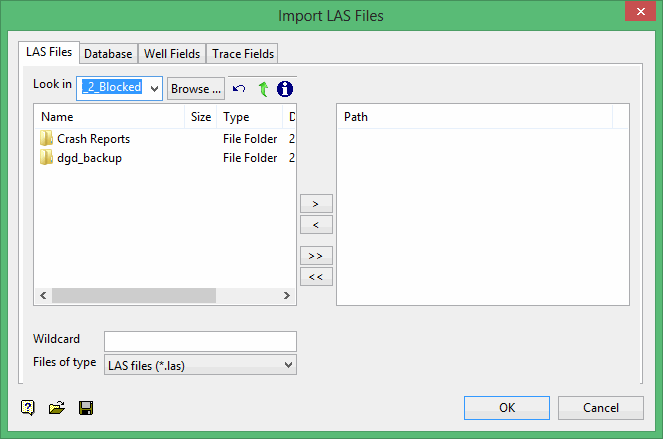Open the Well Fields tab

172,54
